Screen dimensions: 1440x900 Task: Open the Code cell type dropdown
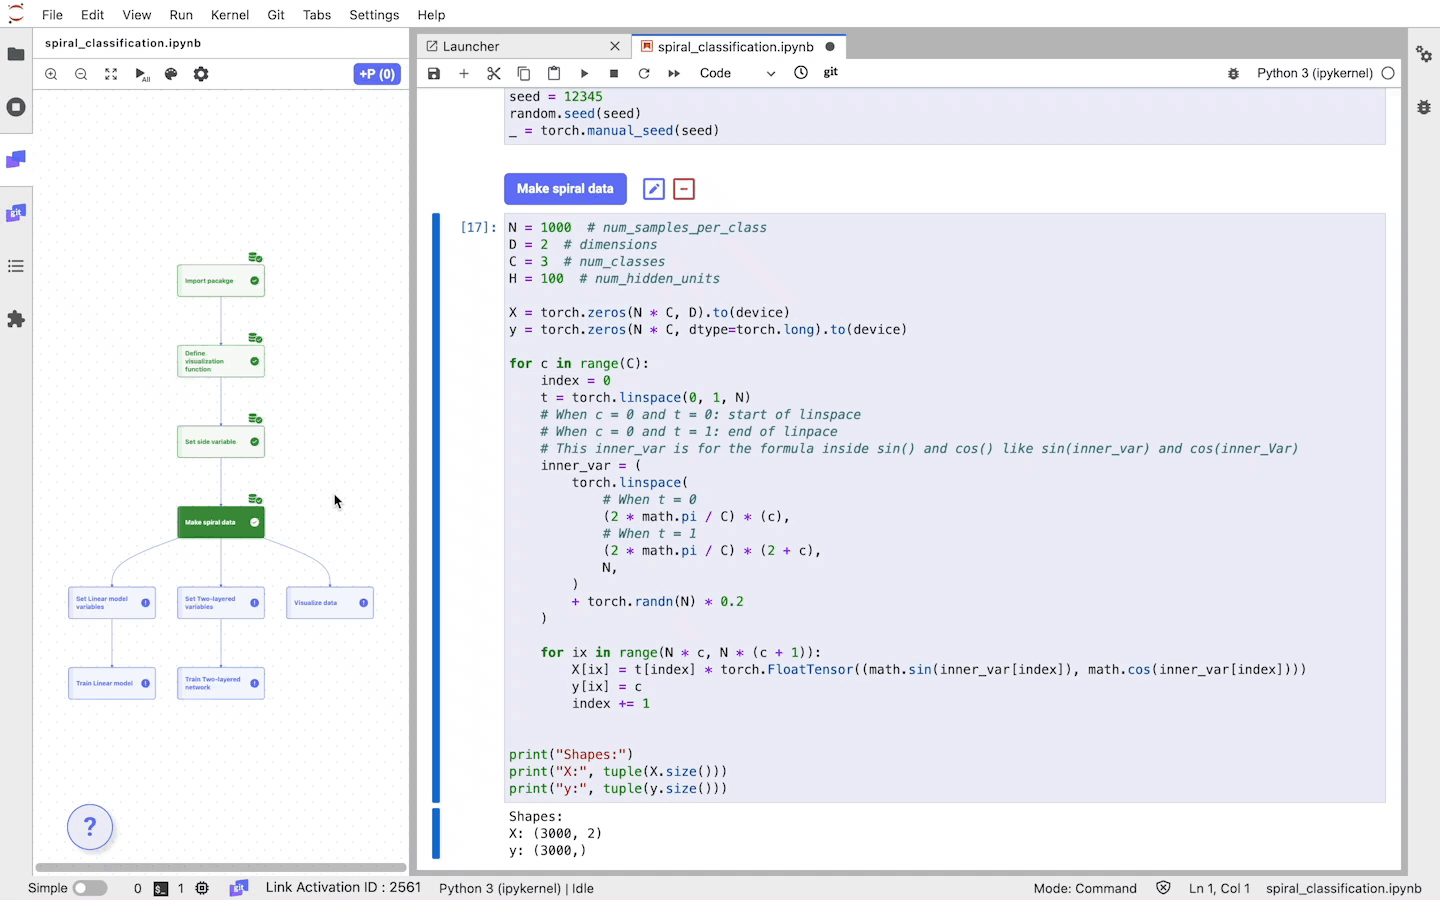737,74
